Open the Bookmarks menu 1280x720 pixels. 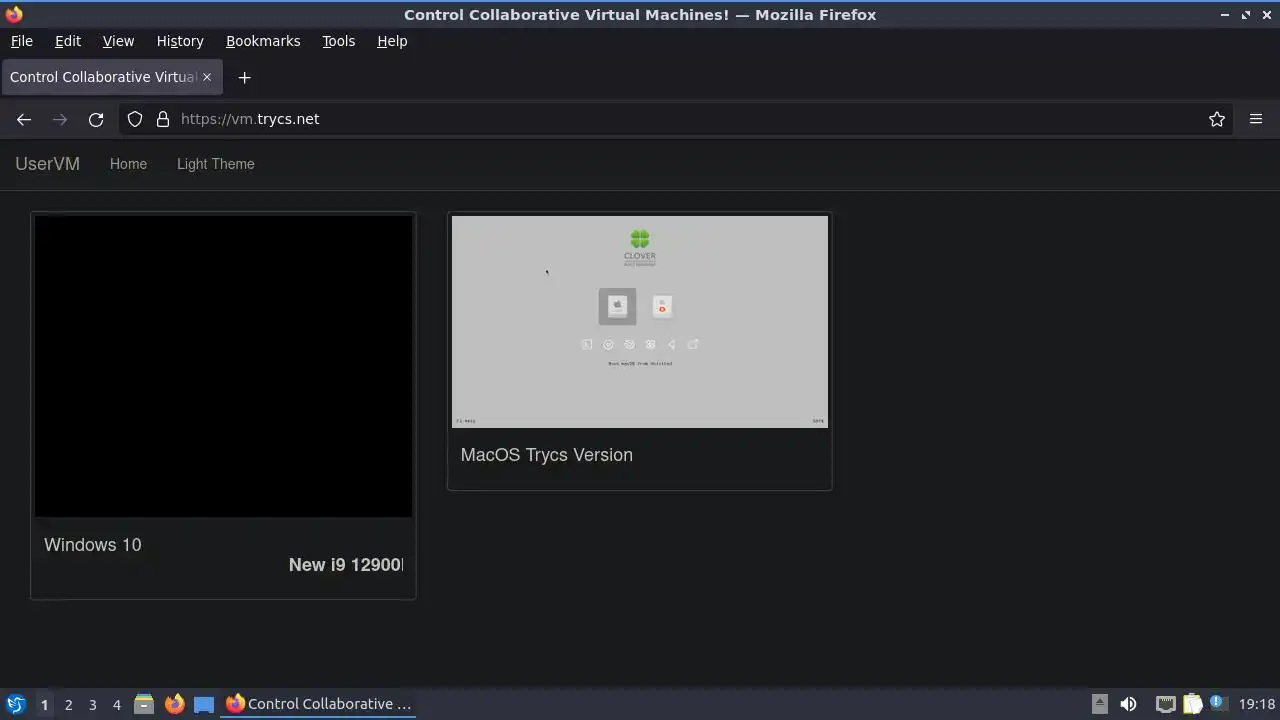pyautogui.click(x=263, y=41)
